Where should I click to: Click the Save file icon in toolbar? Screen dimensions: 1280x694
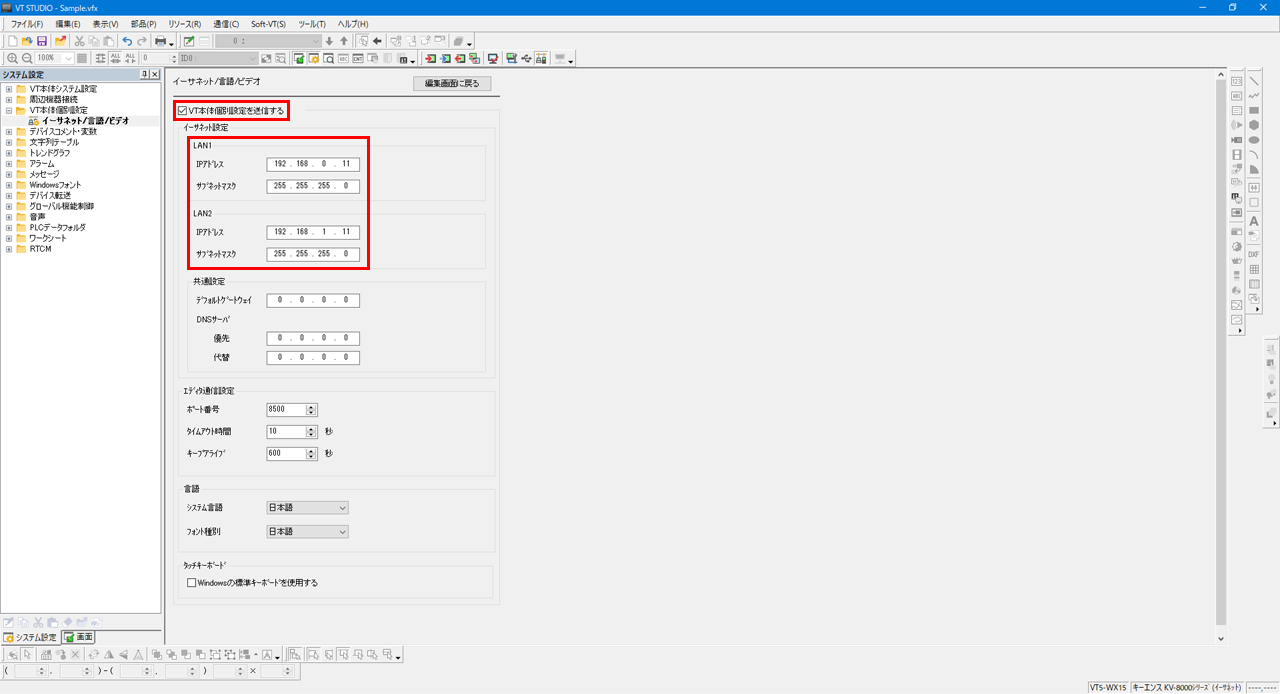[42, 41]
